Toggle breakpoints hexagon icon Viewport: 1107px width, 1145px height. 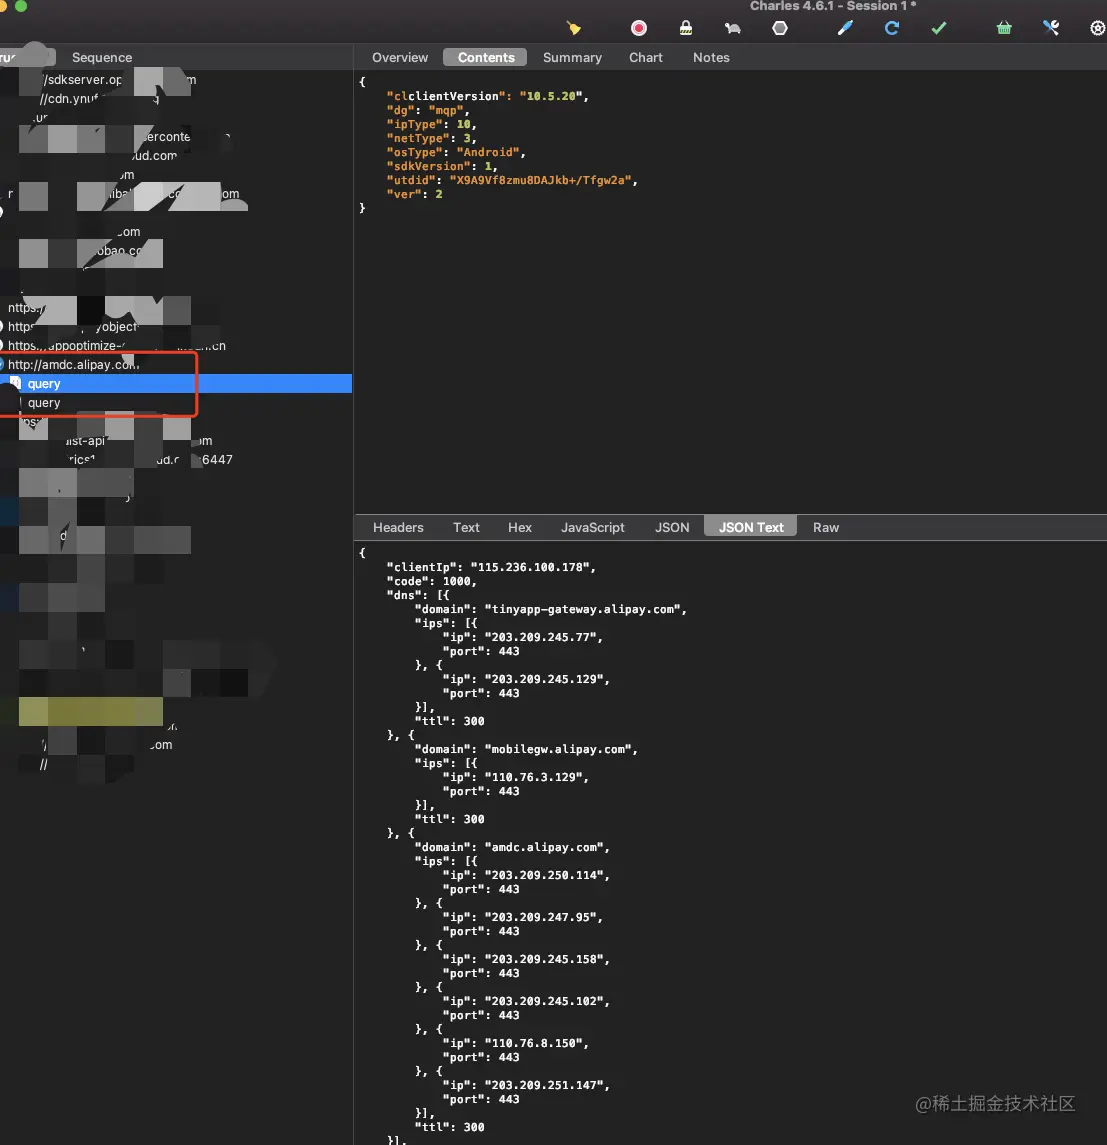[780, 28]
